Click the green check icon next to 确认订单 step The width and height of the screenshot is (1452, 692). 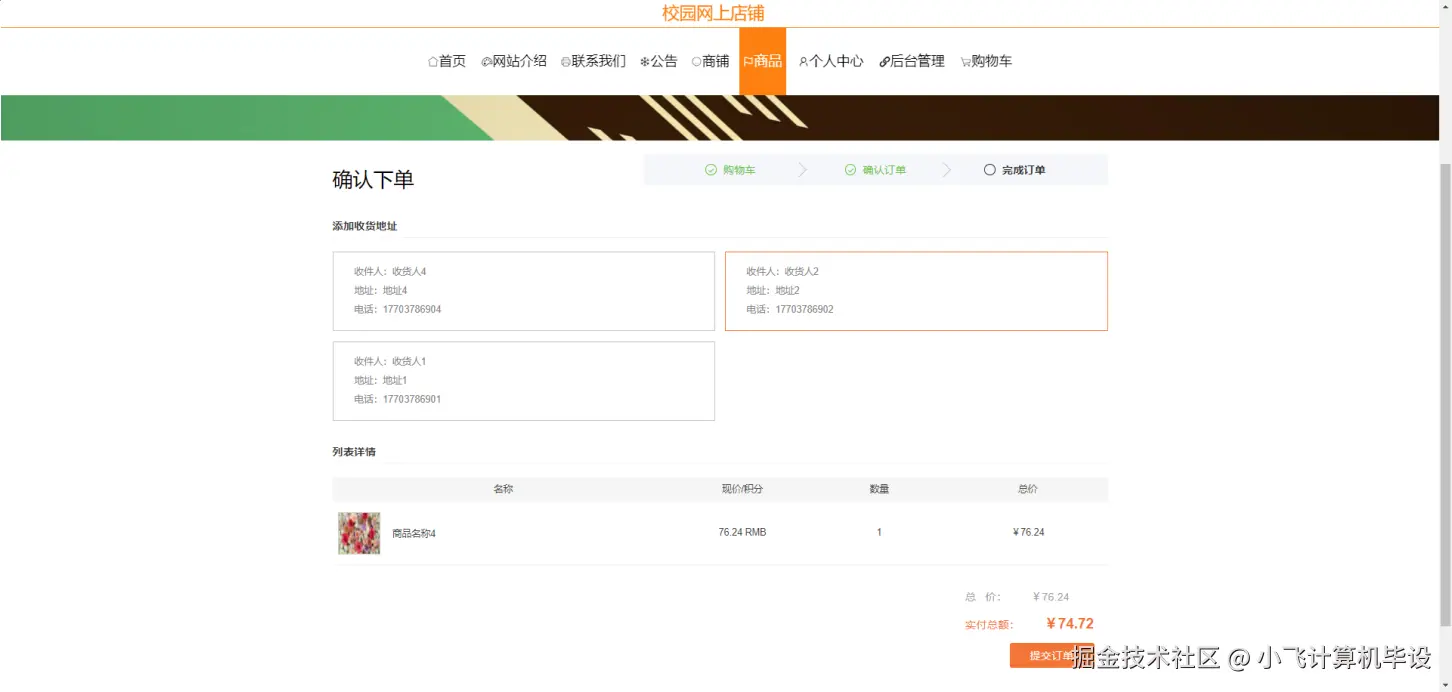(850, 170)
